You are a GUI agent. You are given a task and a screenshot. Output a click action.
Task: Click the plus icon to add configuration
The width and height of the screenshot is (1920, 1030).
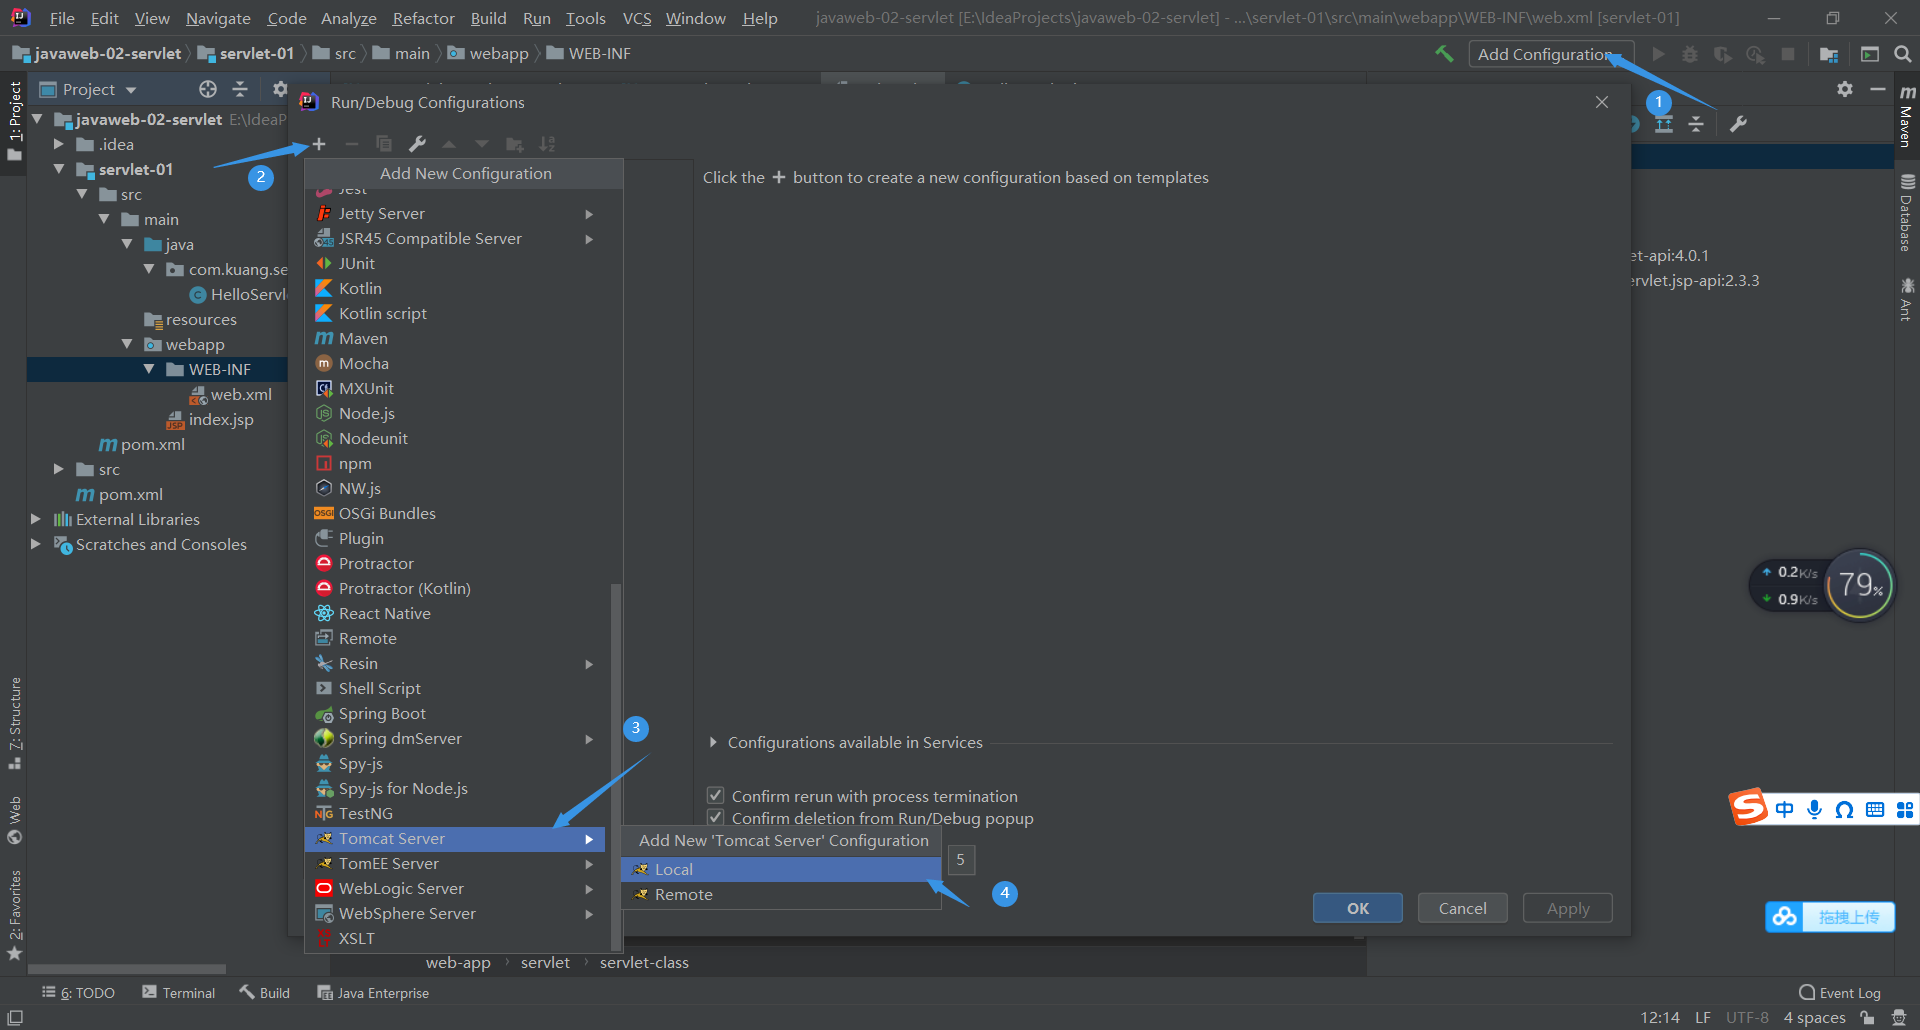tap(319, 144)
